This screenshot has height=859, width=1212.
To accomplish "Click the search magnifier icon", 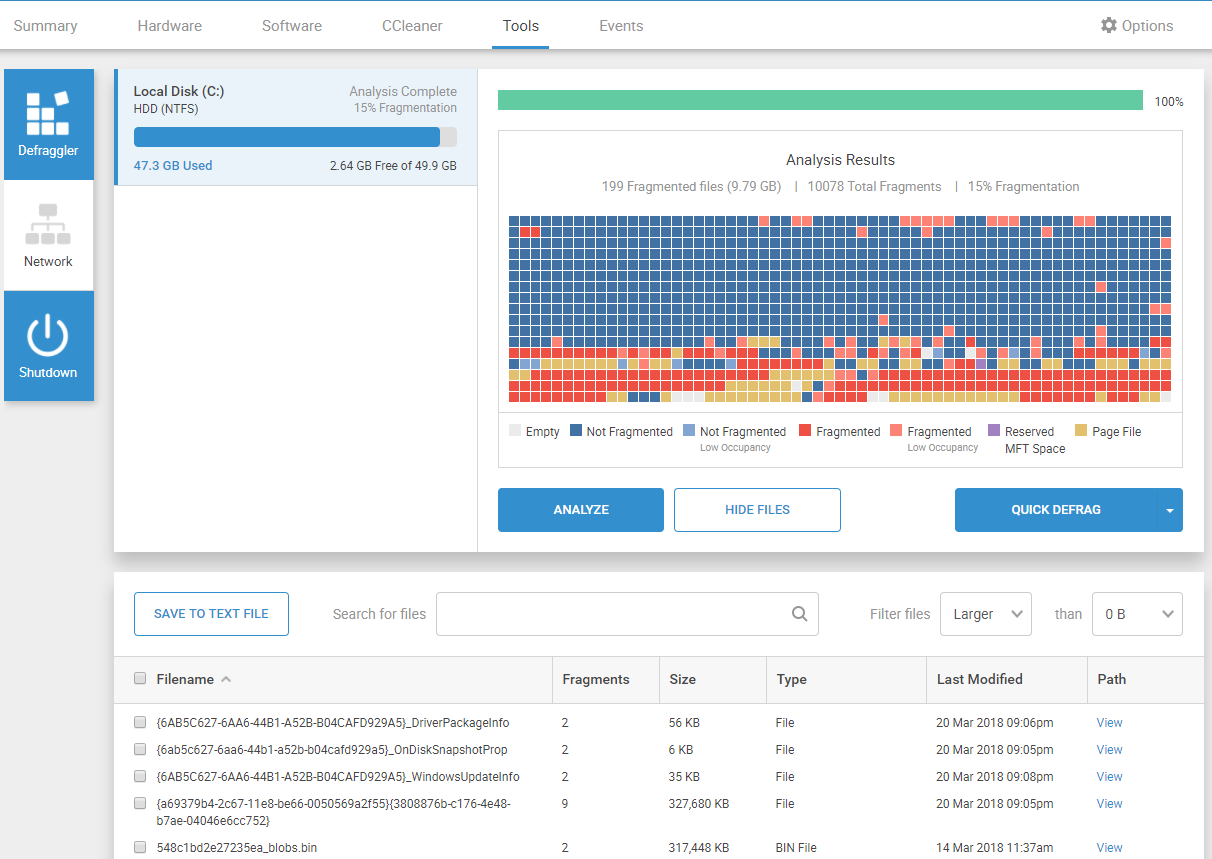I will (x=799, y=614).
